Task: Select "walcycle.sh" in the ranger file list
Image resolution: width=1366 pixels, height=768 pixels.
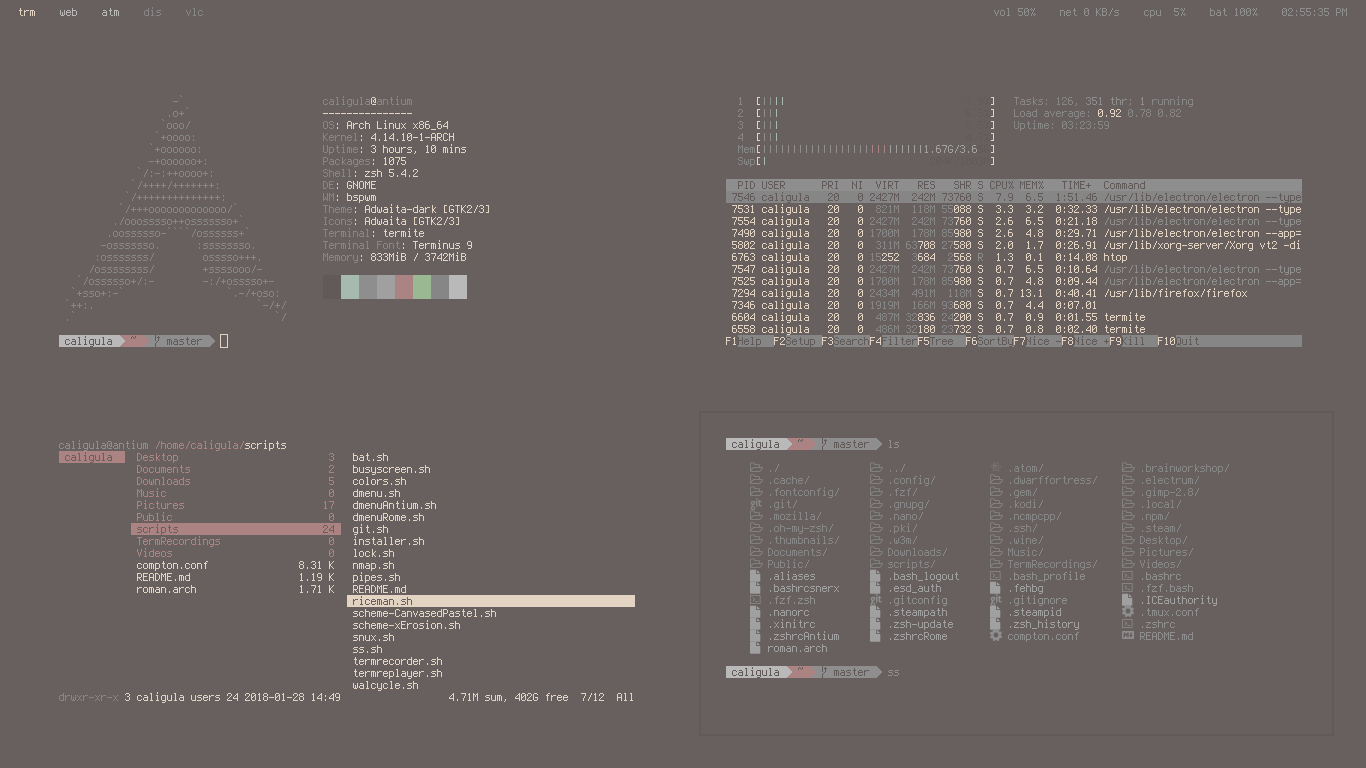Action: 385,685
